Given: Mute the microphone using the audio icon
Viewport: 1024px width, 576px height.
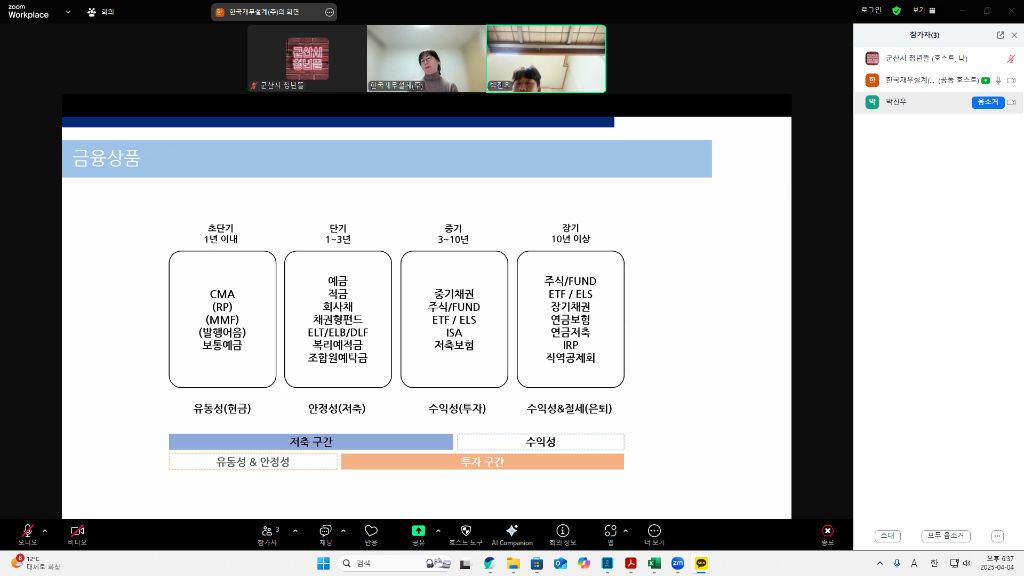Looking at the screenshot, I should click(x=27, y=530).
